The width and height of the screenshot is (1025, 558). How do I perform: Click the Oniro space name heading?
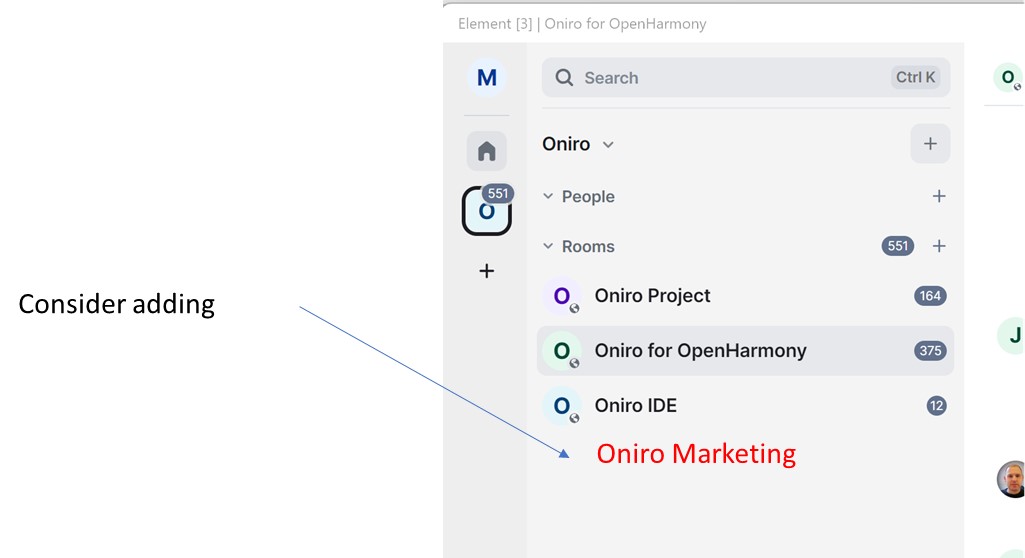[x=566, y=144]
